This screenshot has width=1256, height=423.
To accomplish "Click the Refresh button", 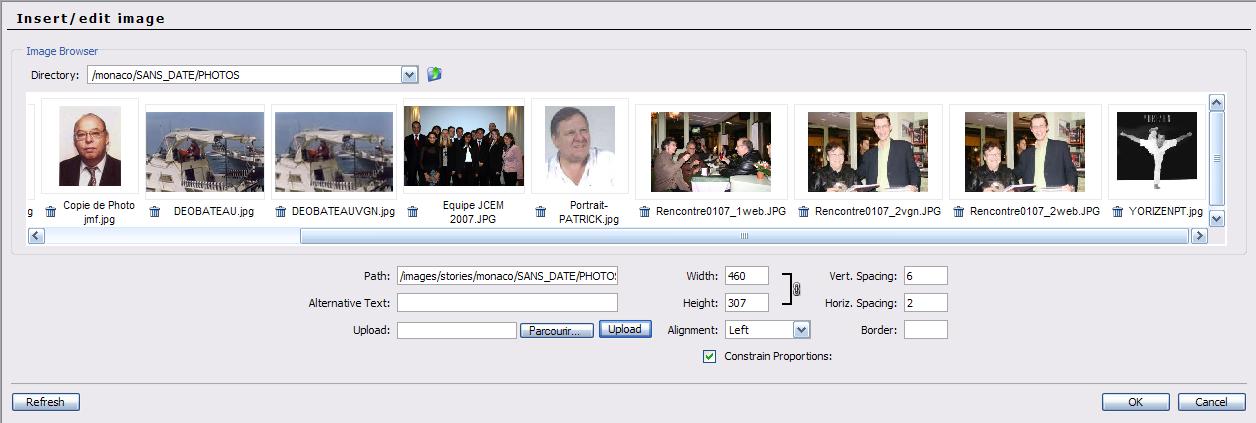I will tap(46, 402).
